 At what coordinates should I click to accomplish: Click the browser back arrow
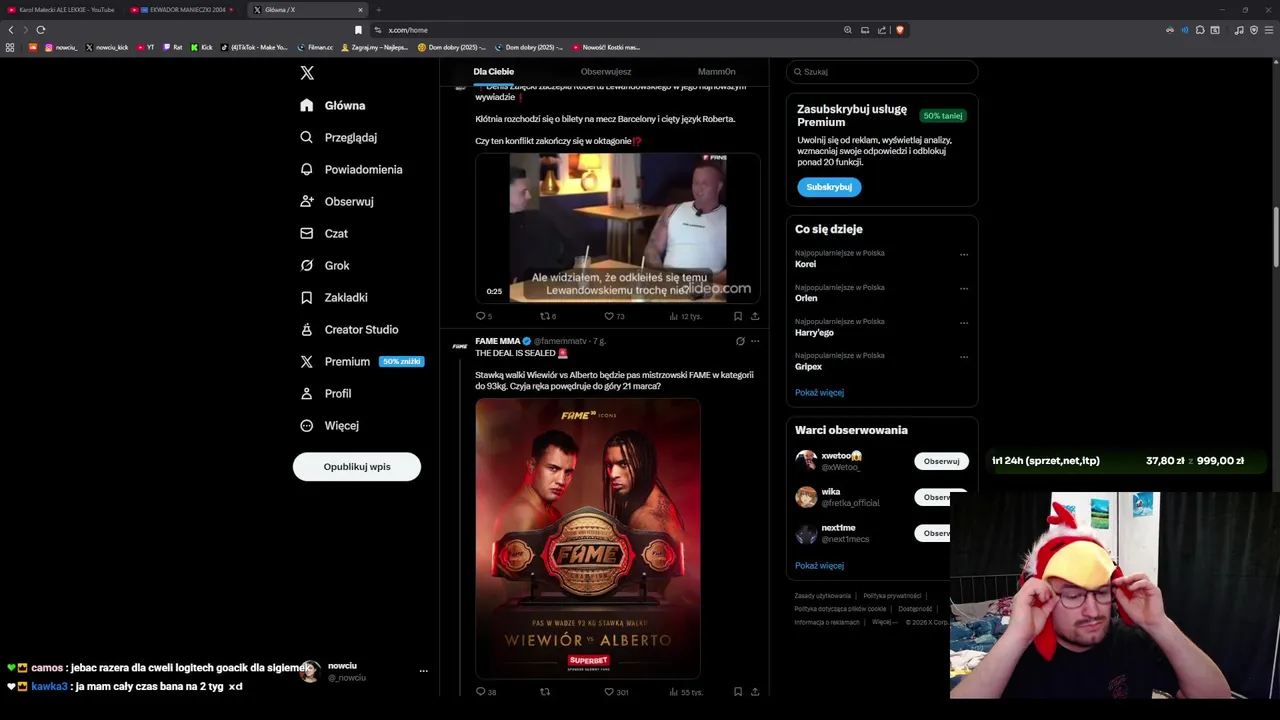pyautogui.click(x=11, y=30)
